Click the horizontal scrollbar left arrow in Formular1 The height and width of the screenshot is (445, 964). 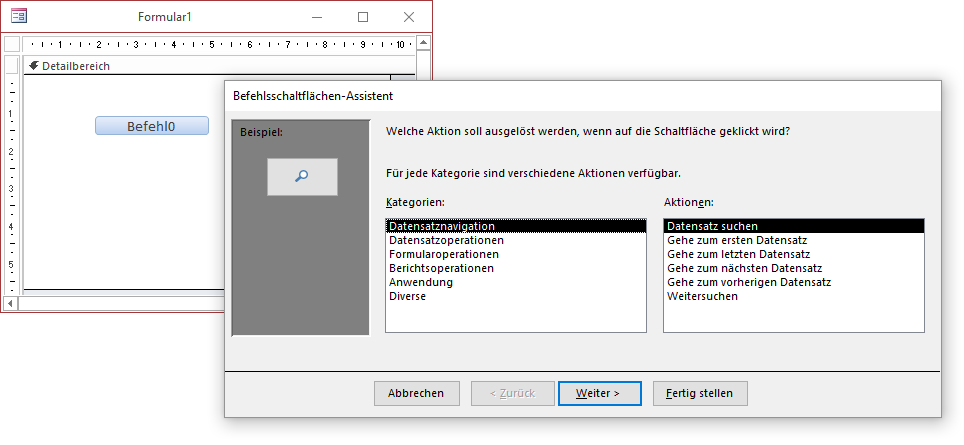pyautogui.click(x=10, y=304)
